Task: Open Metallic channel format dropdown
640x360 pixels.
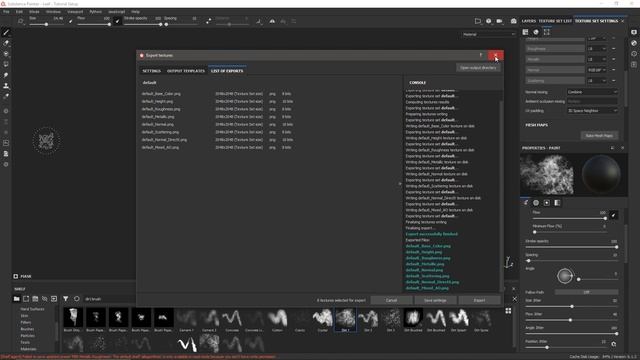Action: (x=597, y=59)
